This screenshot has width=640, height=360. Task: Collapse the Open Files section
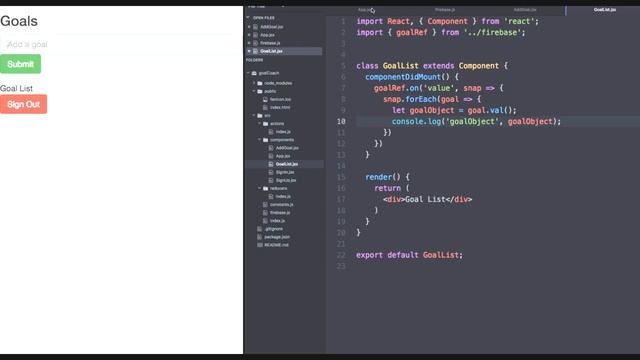(x=248, y=18)
